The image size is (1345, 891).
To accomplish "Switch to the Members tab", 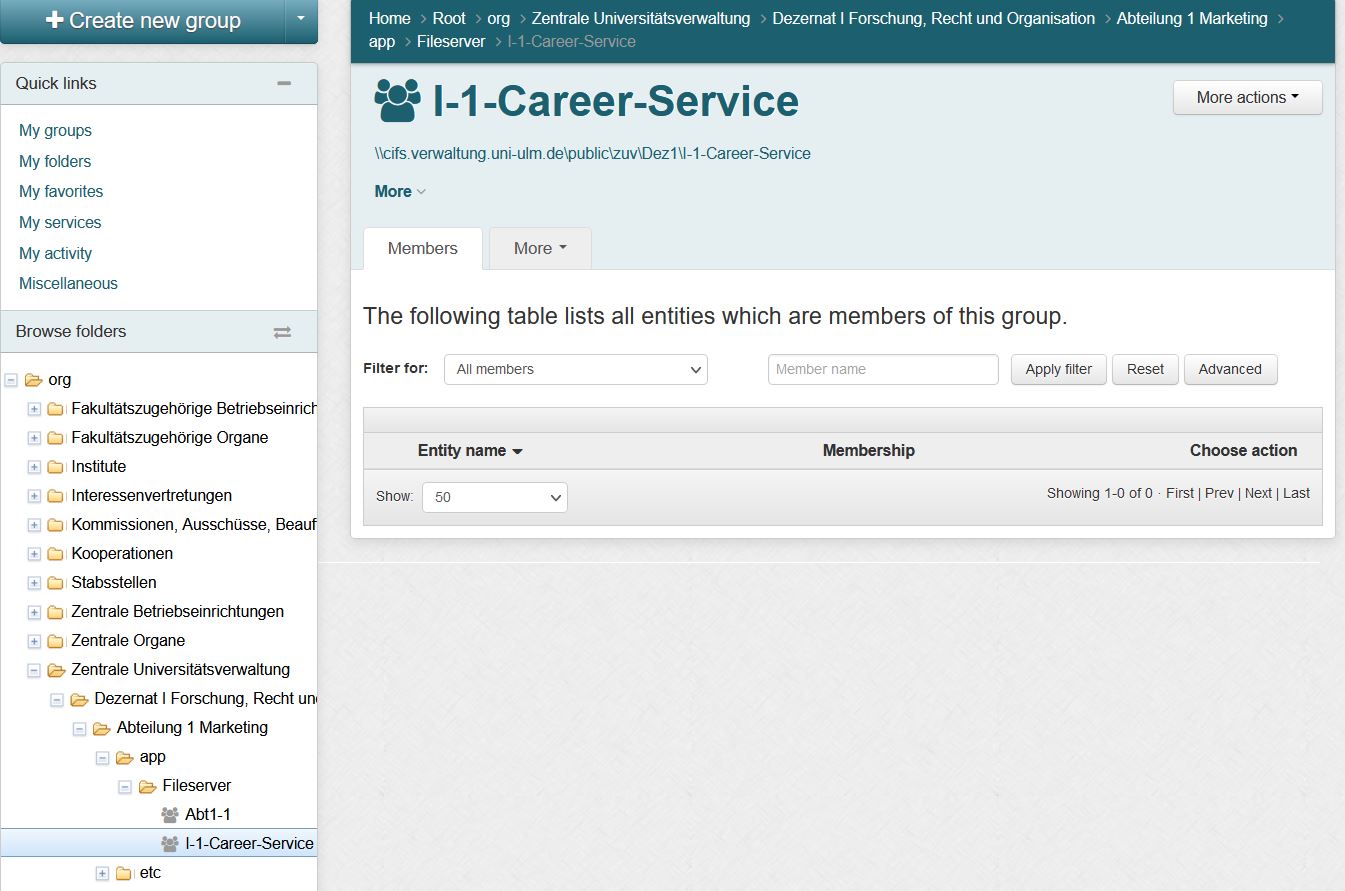I will pyautogui.click(x=422, y=249).
